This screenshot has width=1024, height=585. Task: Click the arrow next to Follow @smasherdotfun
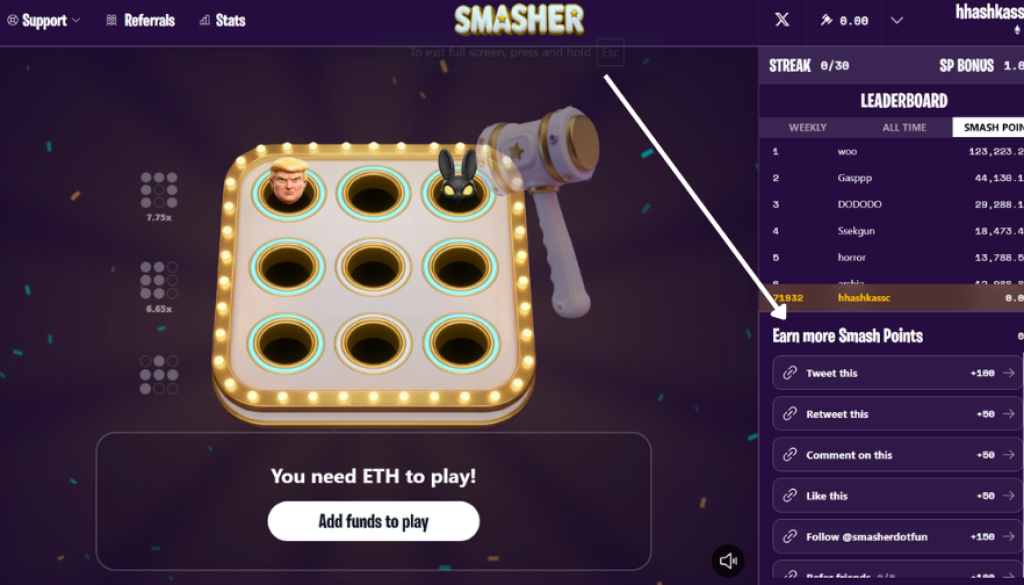pos(1009,537)
